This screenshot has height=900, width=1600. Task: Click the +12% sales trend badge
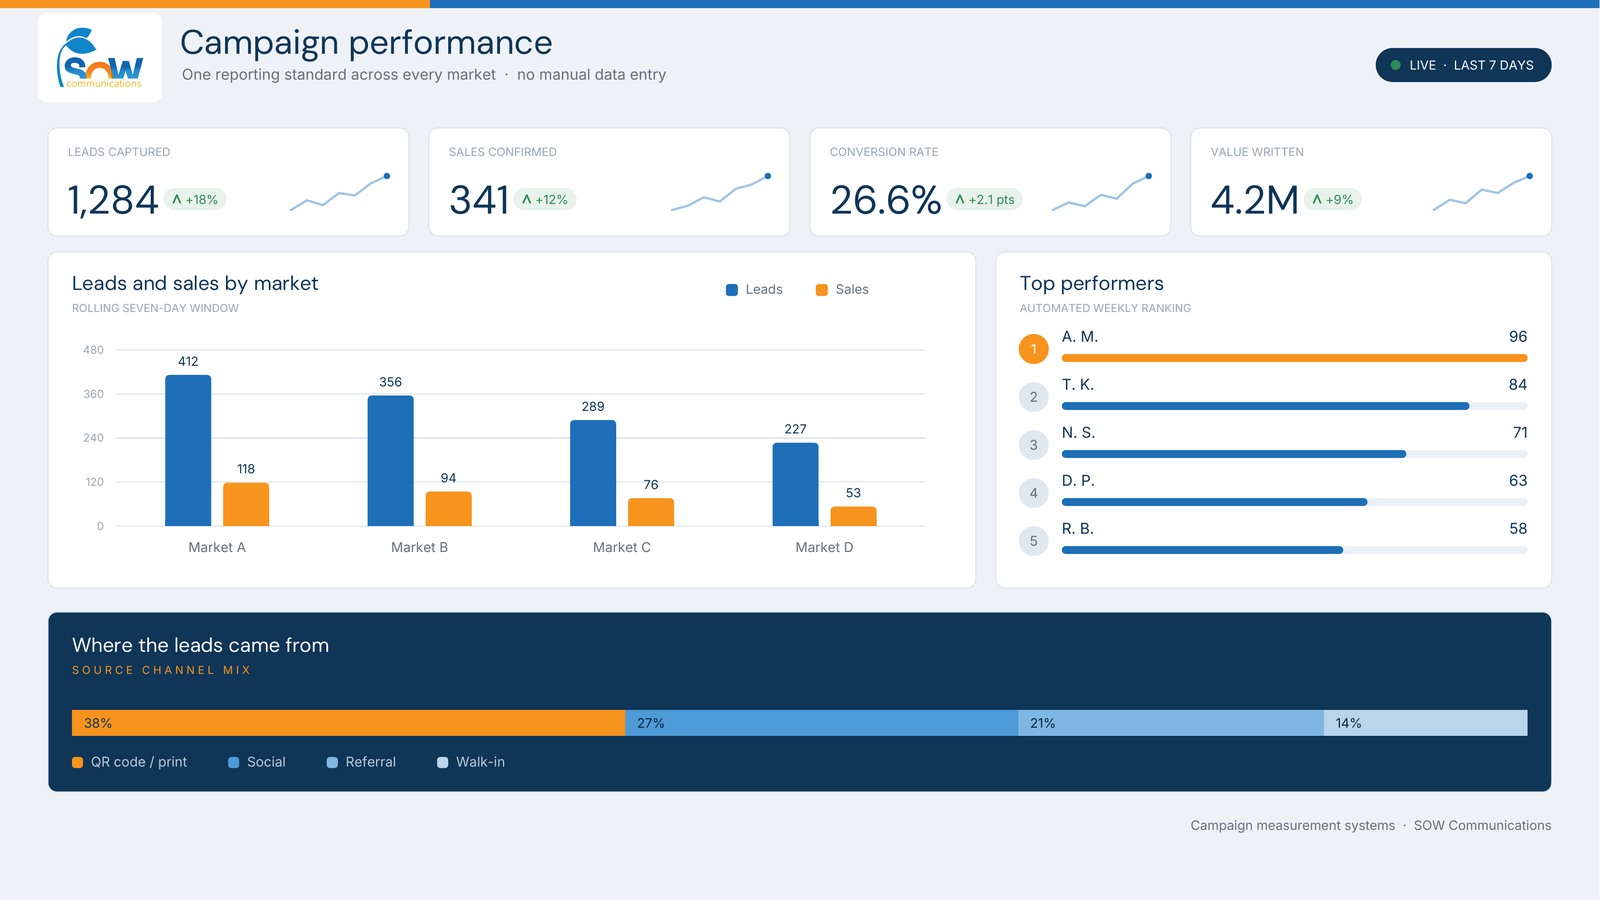(545, 199)
